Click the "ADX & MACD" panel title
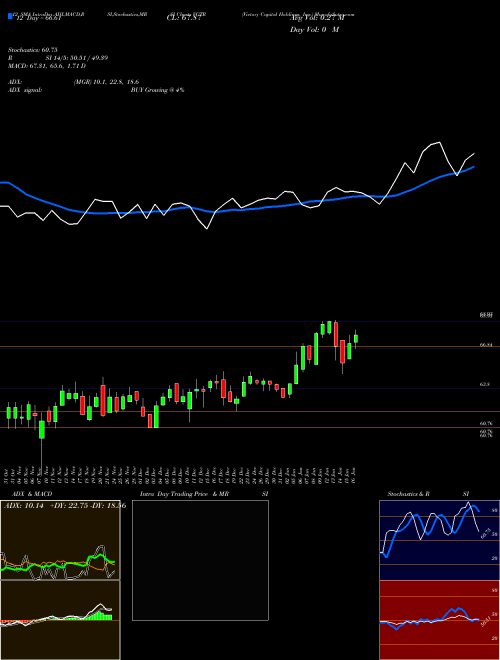The image size is (500, 660). (32, 494)
